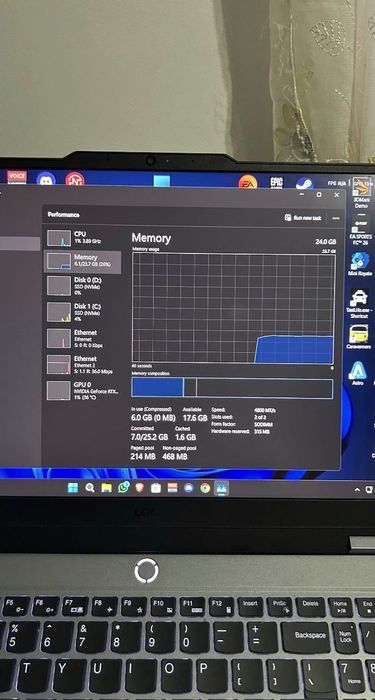375x700 pixels.
Task: Click the Committed 7.0/25.2 GB value
Action: (149, 437)
